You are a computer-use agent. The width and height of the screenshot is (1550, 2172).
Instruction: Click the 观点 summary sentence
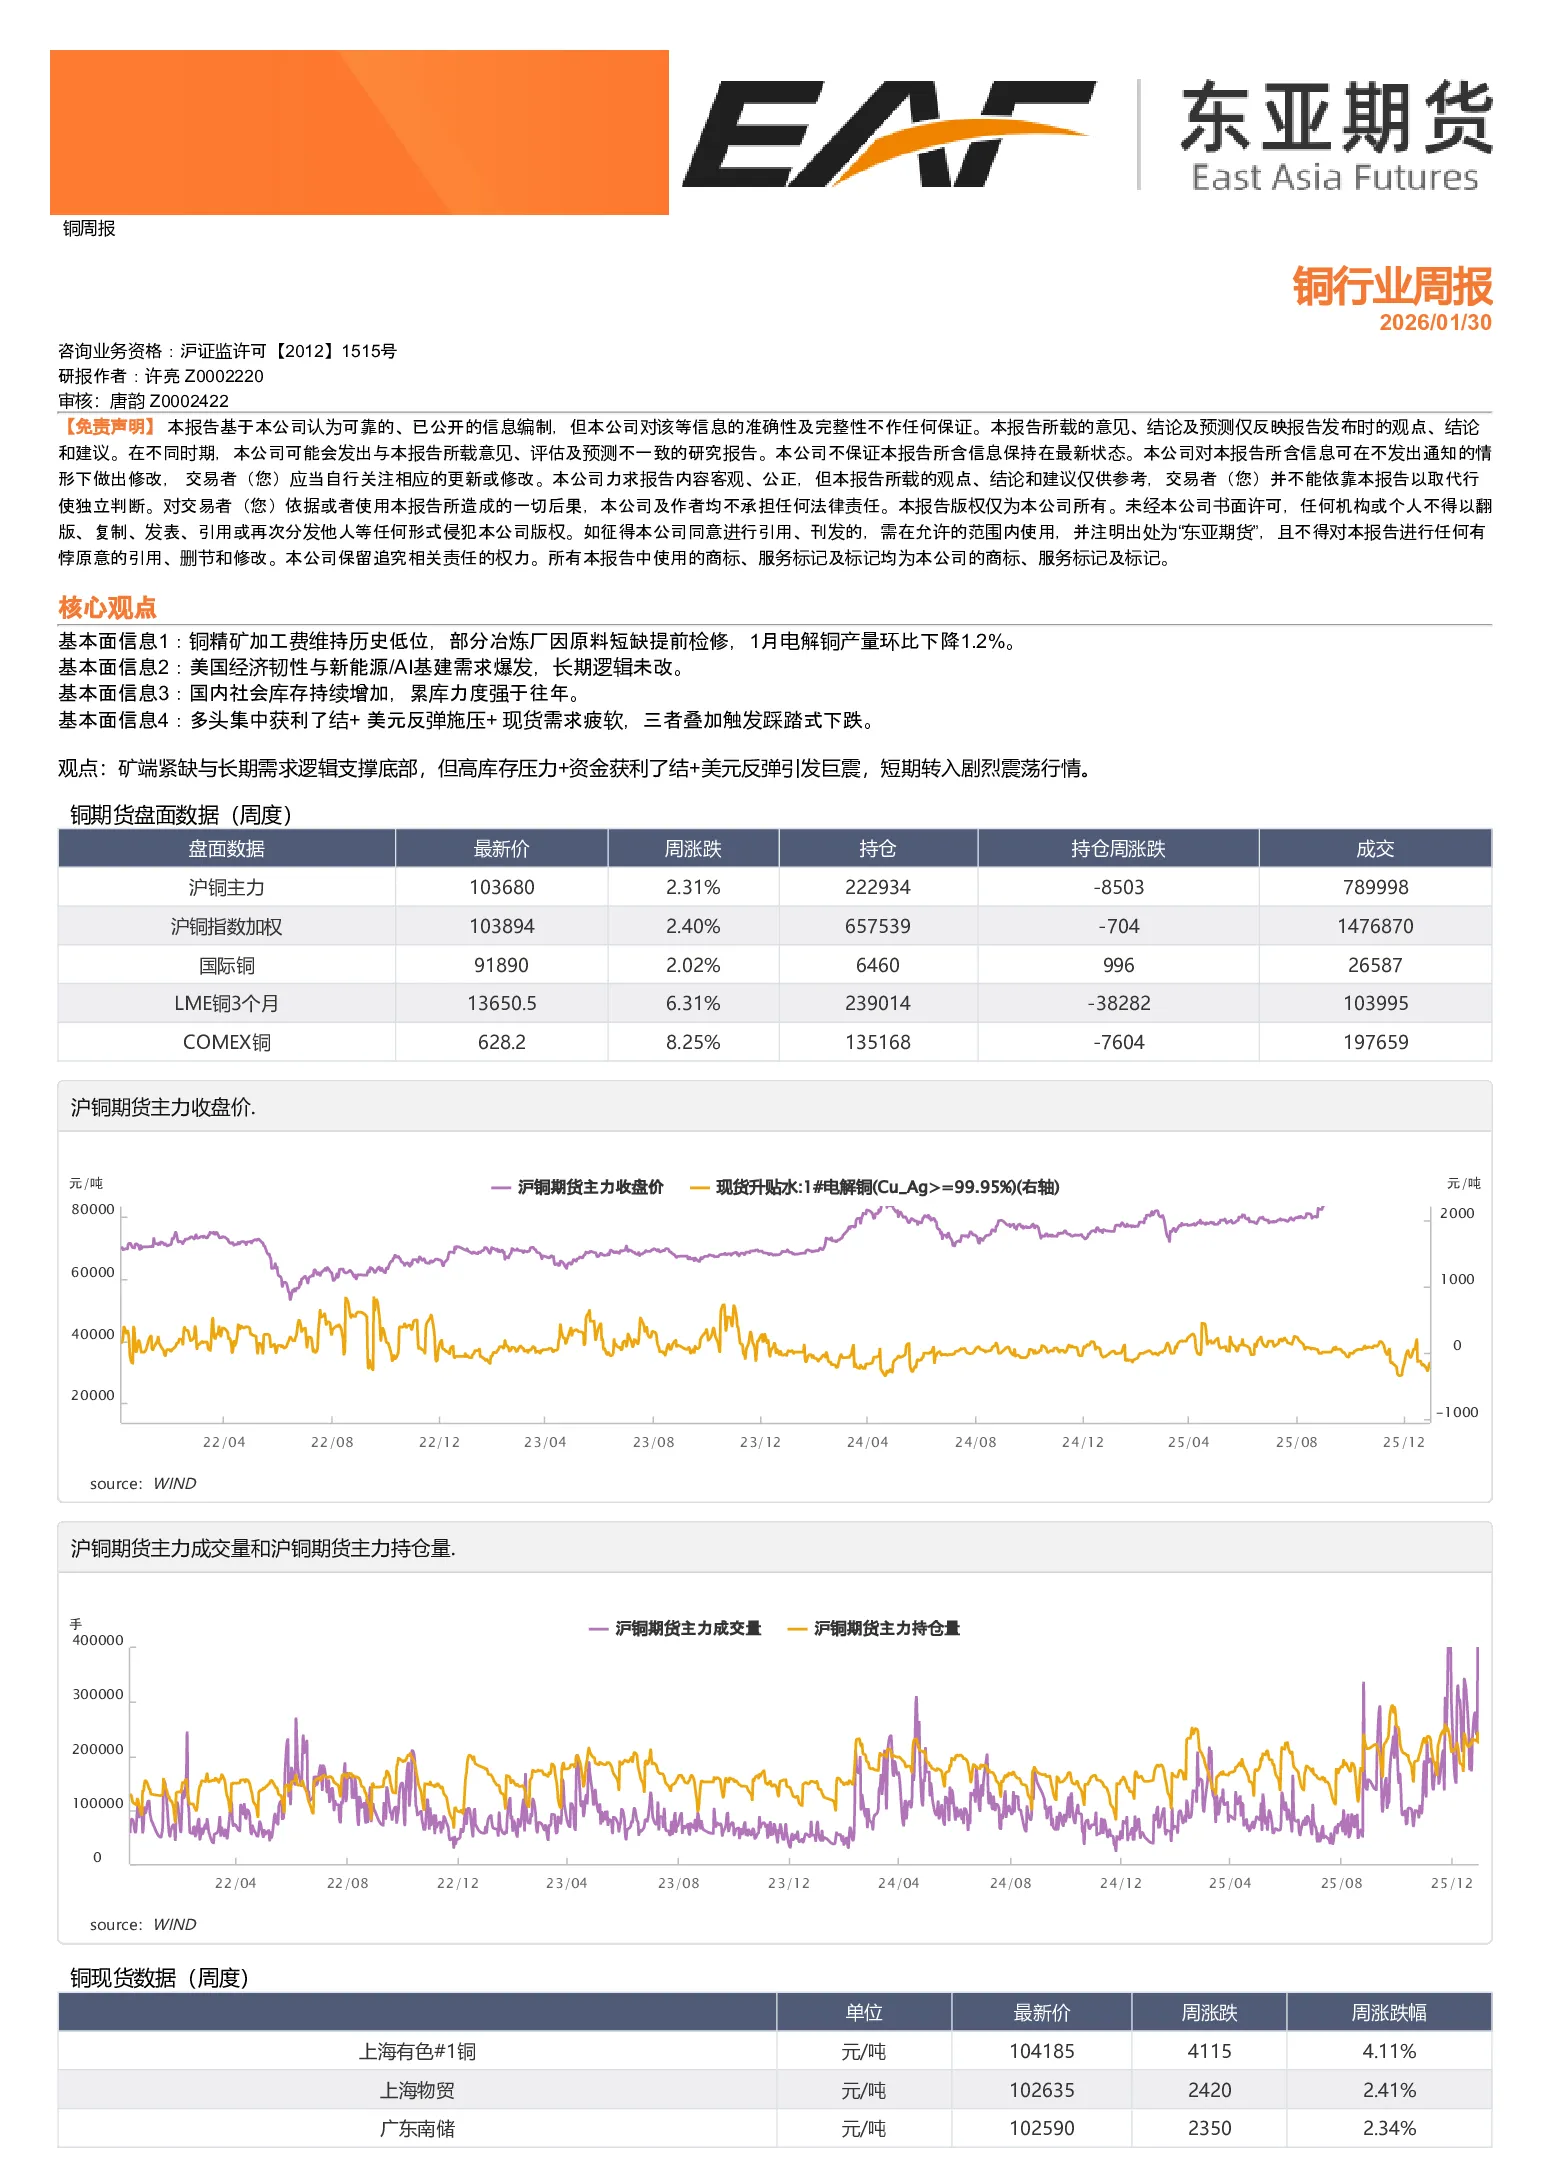(x=575, y=768)
